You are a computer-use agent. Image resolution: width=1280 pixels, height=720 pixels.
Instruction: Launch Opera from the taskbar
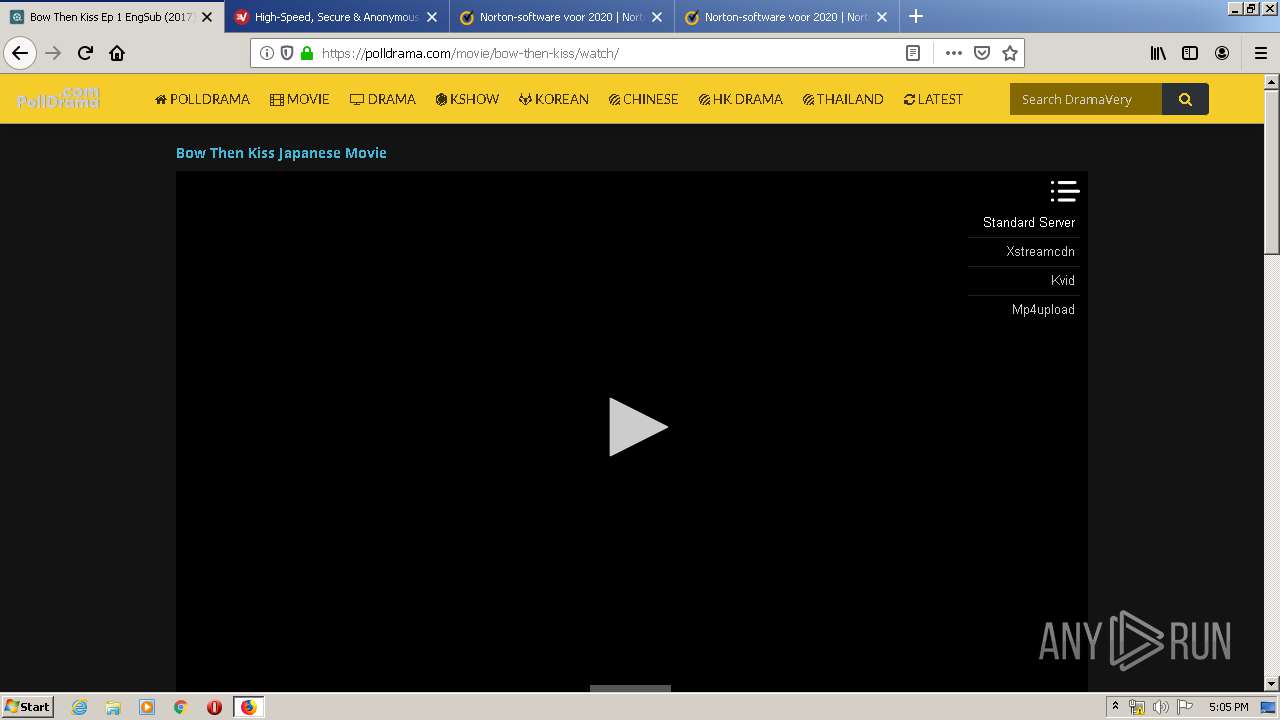[214, 707]
